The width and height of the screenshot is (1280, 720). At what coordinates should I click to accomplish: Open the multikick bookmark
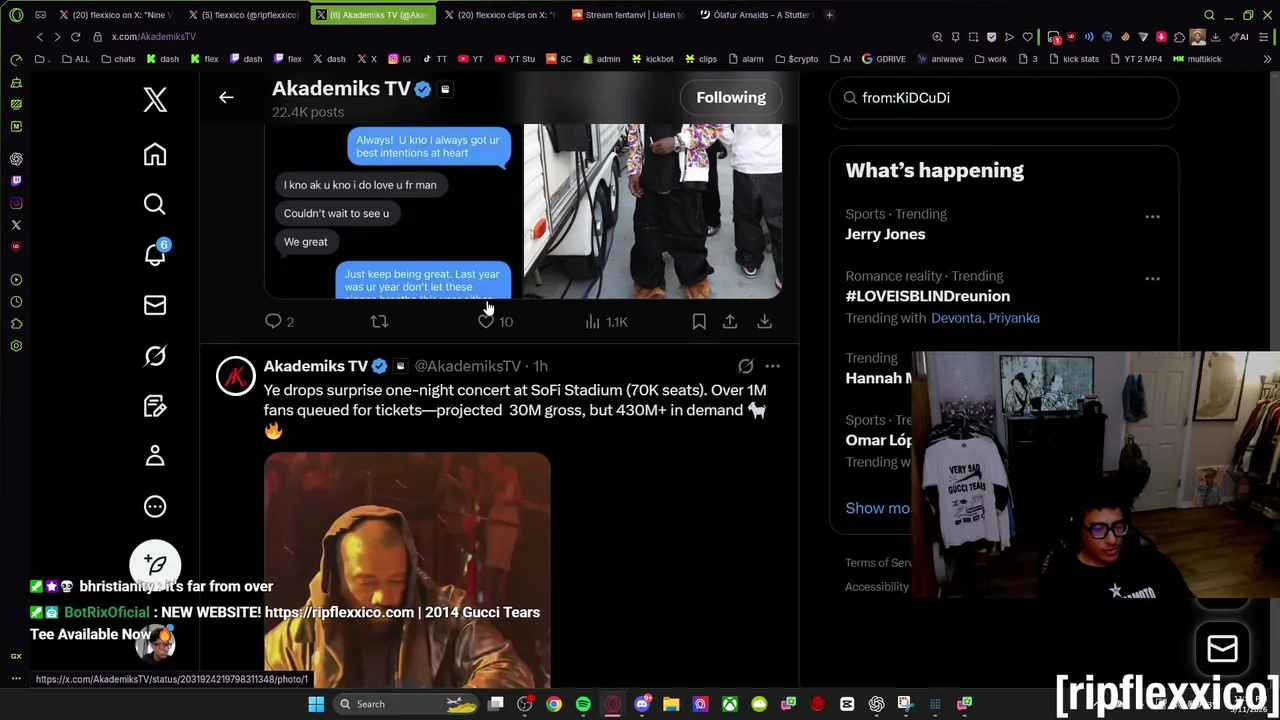coord(1197,59)
